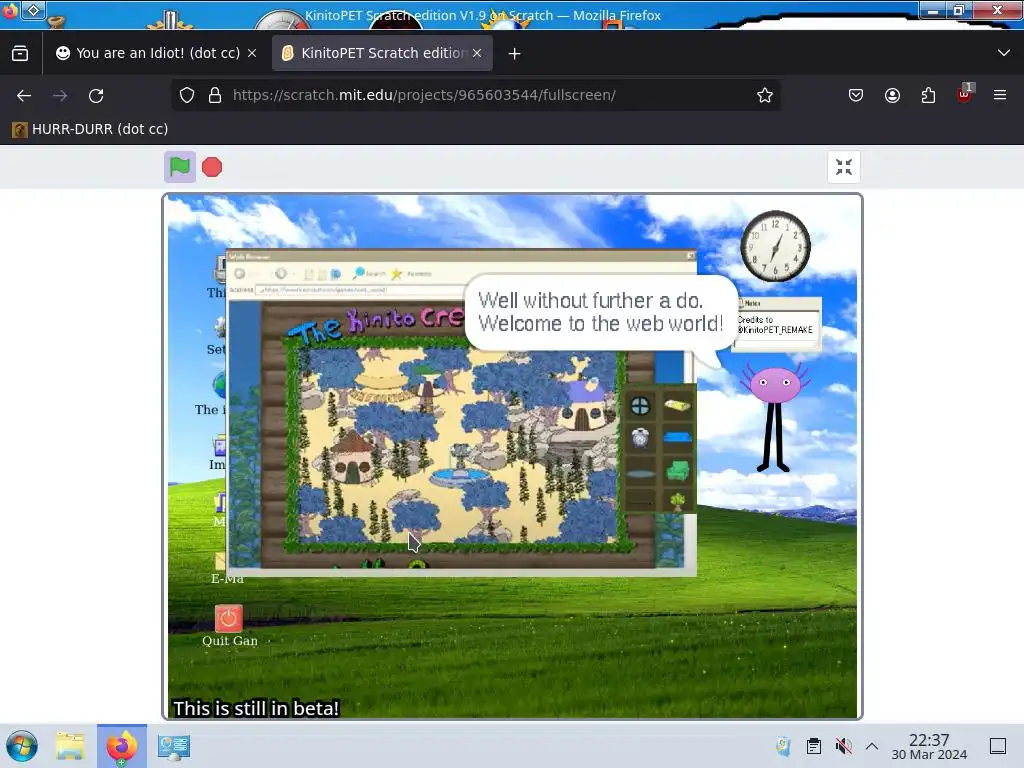The width and height of the screenshot is (1024, 768).
Task: Close the KinitoPET Scratch edition tab
Action: (x=477, y=53)
